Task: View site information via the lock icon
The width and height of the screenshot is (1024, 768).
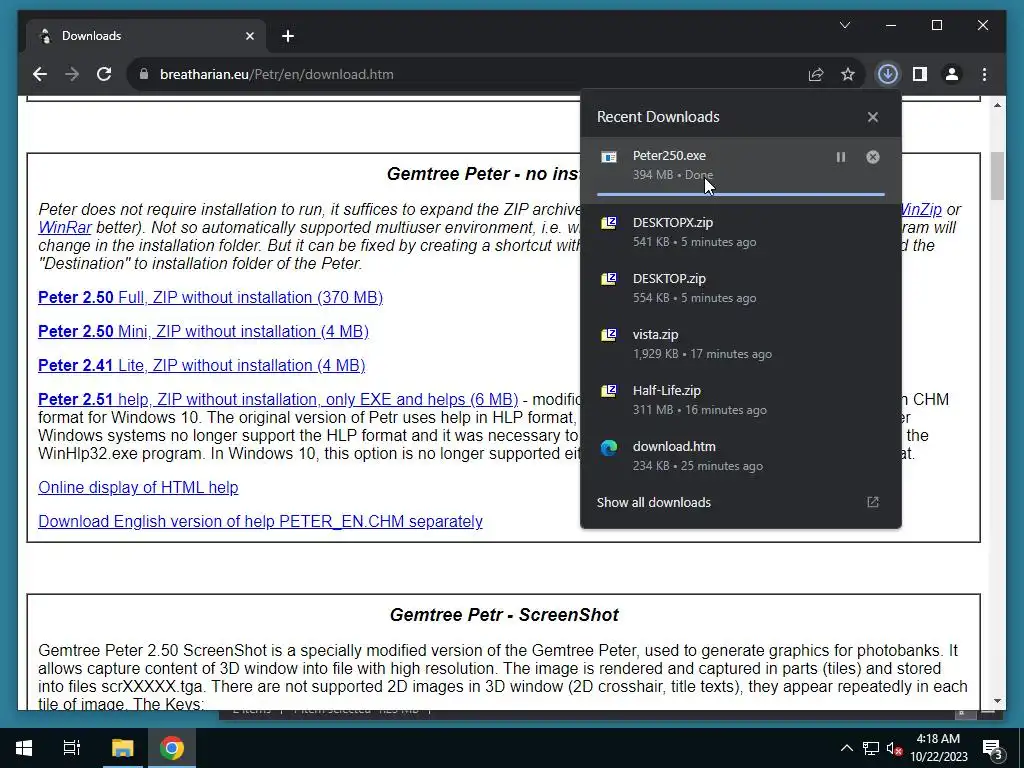Action: click(x=144, y=74)
